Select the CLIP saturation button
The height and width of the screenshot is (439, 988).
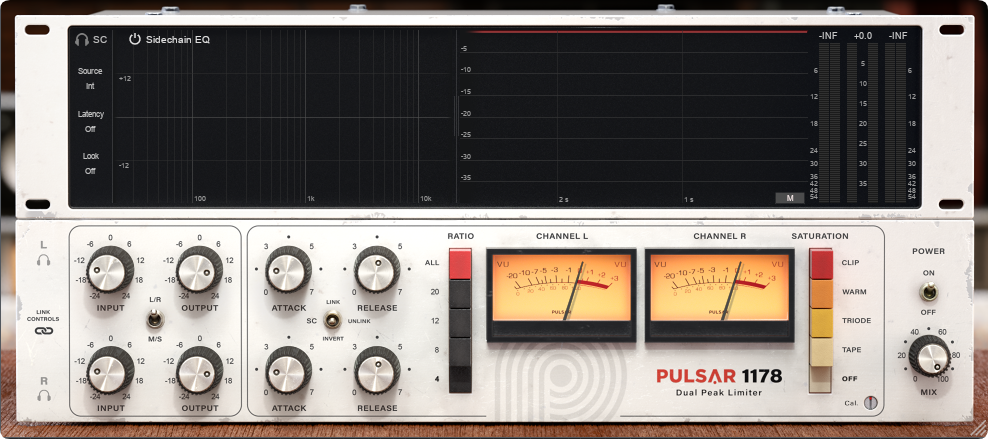pyautogui.click(x=821, y=263)
